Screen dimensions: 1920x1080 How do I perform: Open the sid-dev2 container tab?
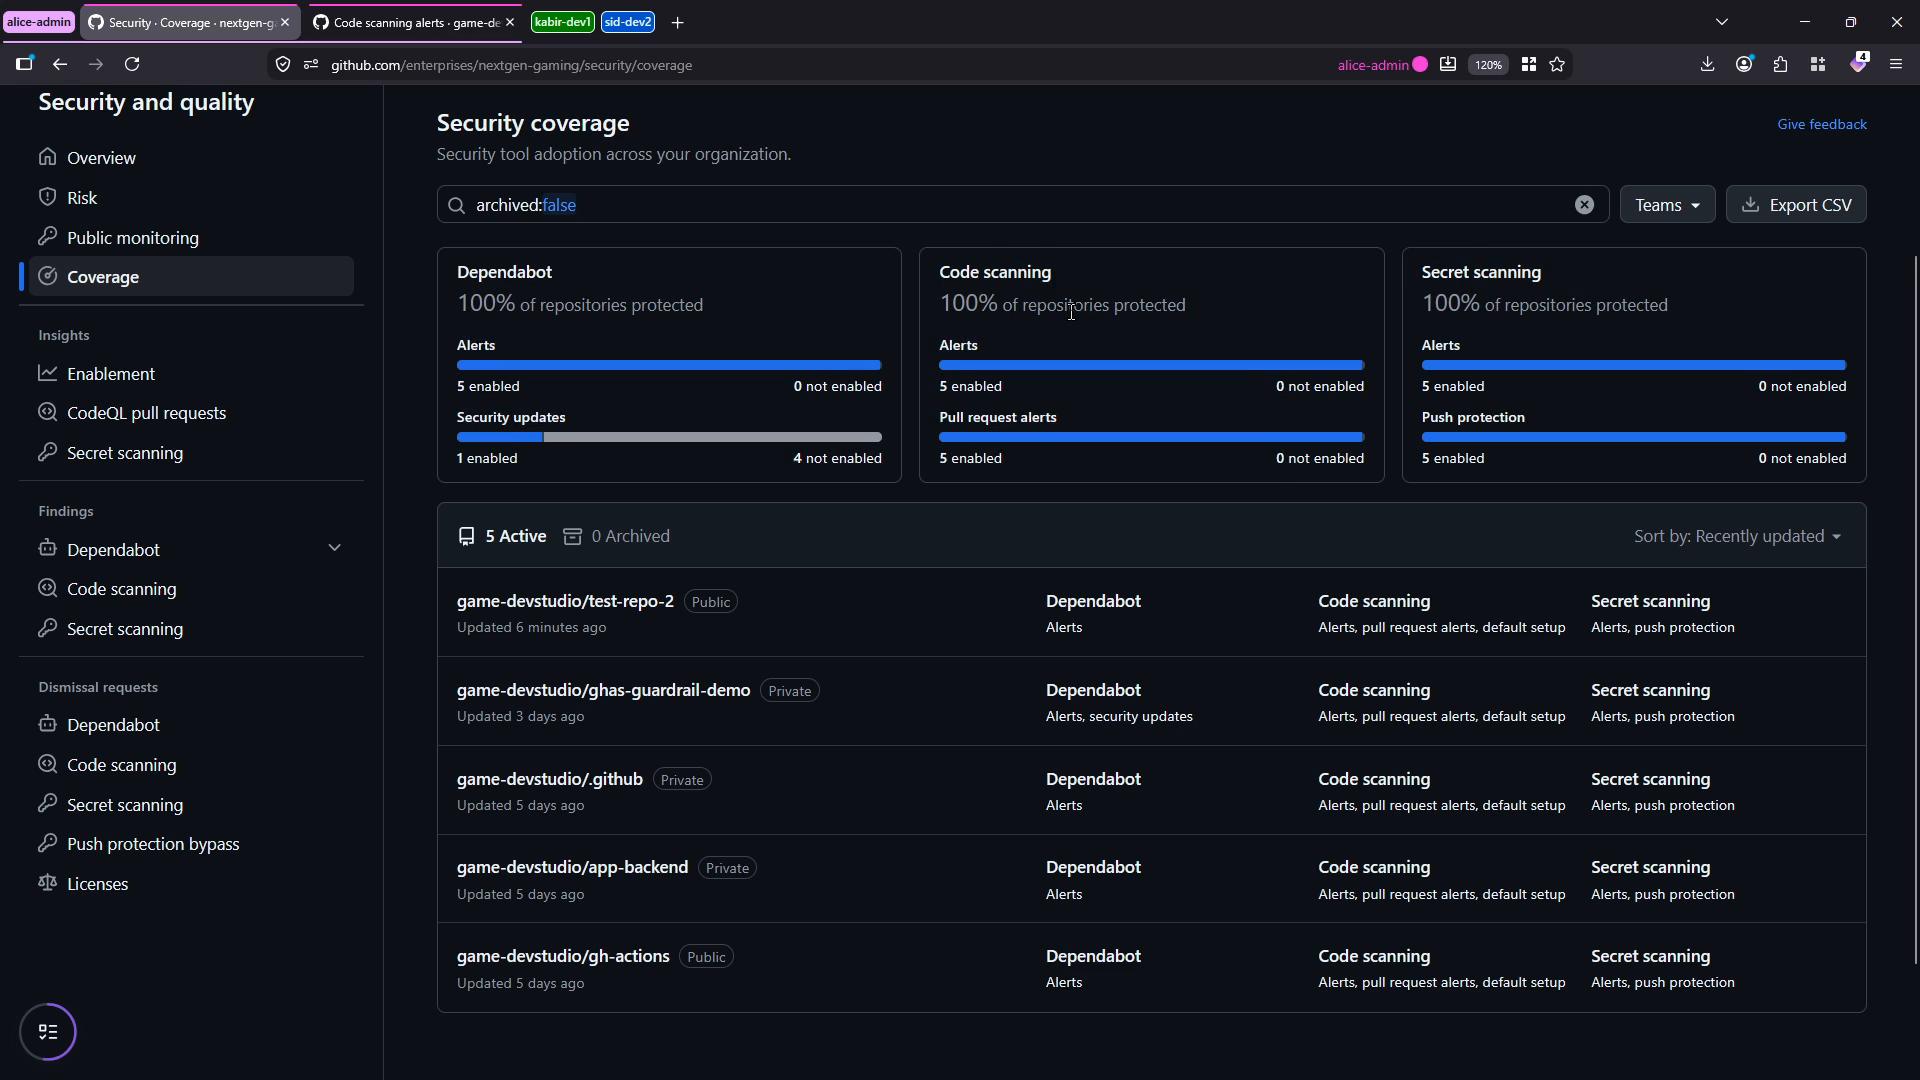tap(628, 22)
